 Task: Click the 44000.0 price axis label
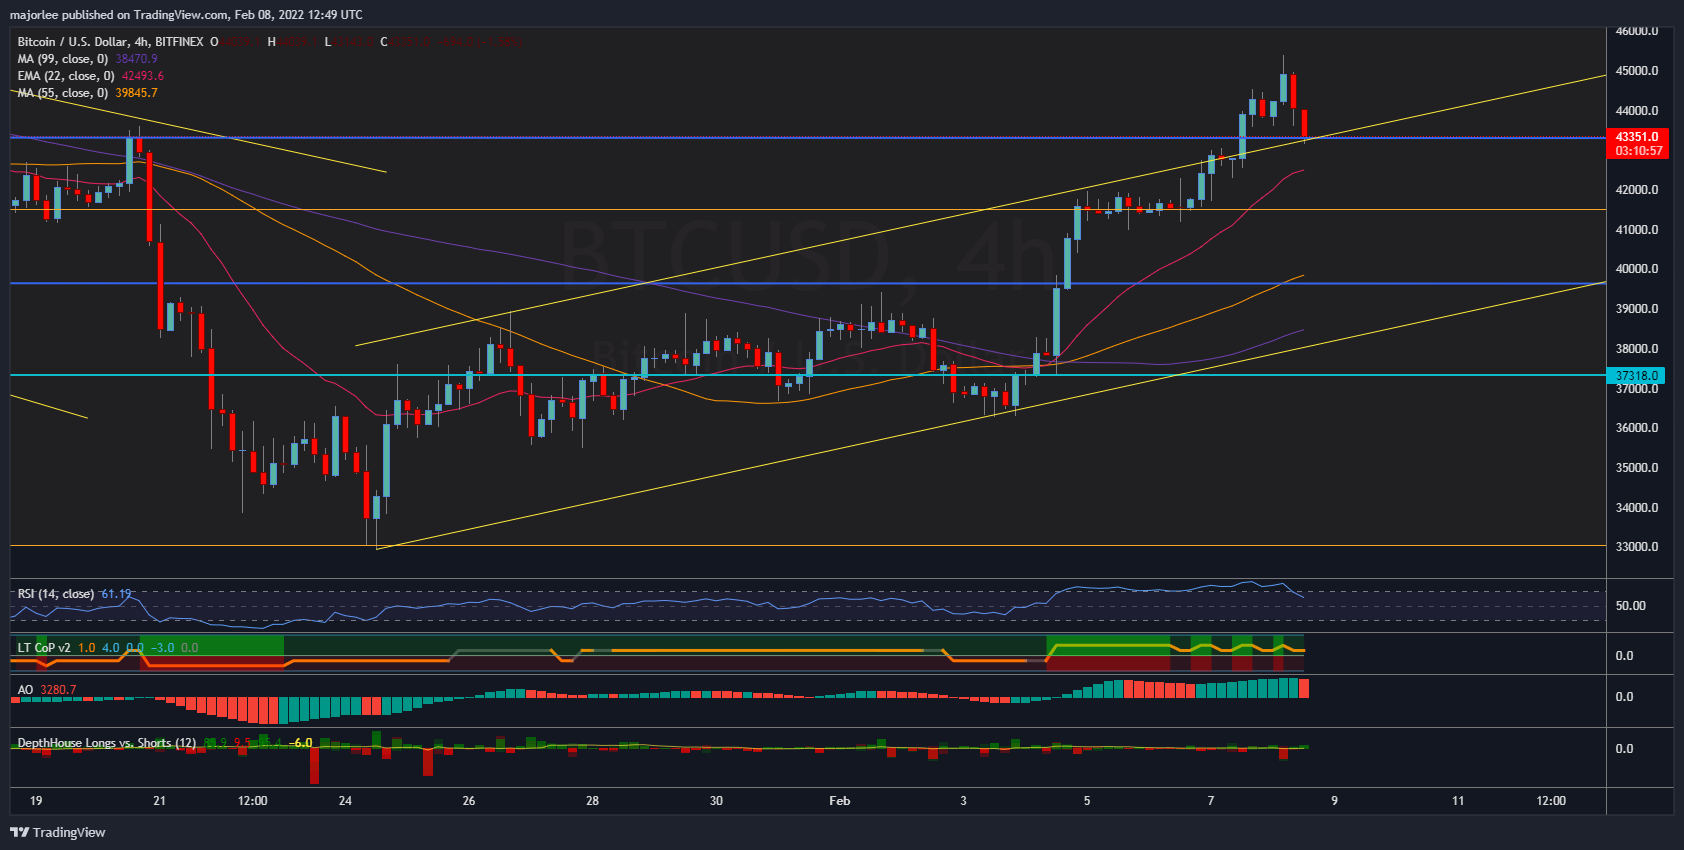(x=1637, y=111)
